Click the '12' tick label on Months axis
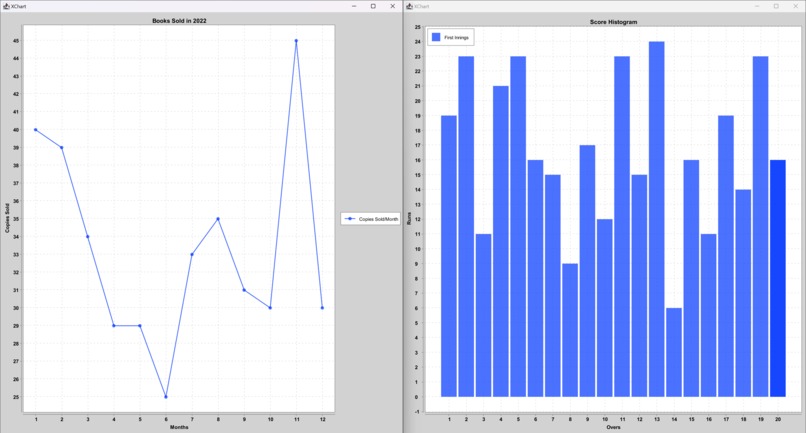806x433 pixels. (322, 420)
